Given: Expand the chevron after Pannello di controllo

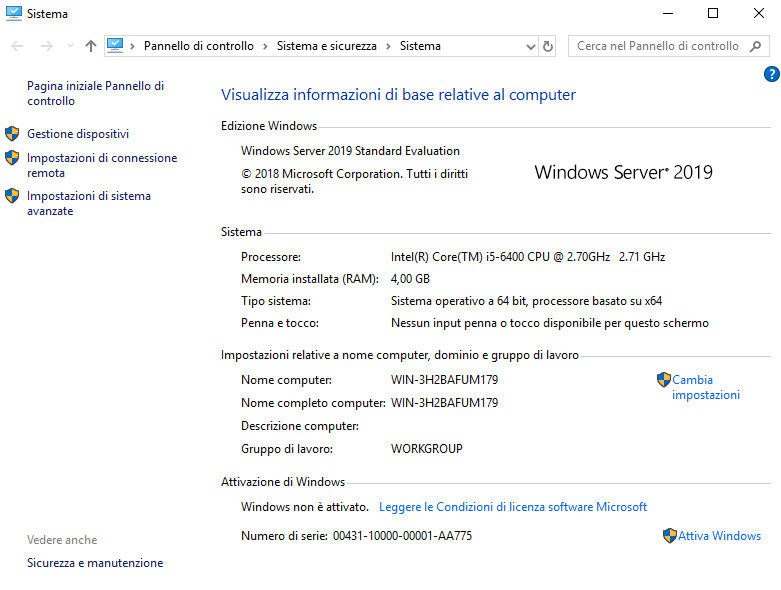Looking at the screenshot, I should [x=266, y=46].
